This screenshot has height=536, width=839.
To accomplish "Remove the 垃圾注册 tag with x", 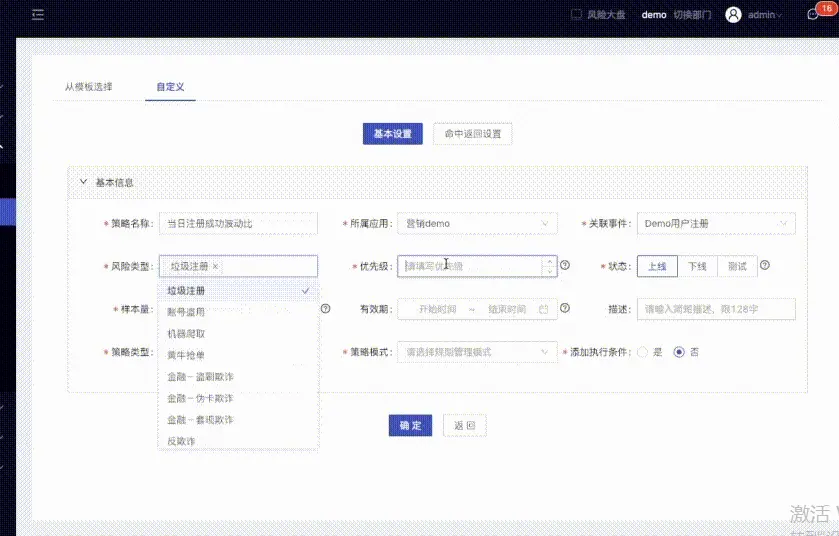I will (x=216, y=266).
